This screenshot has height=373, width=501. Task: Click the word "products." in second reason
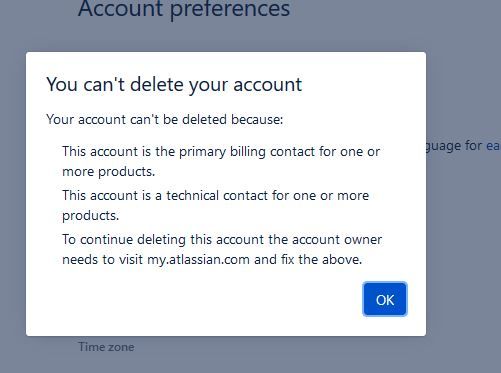click(x=91, y=216)
